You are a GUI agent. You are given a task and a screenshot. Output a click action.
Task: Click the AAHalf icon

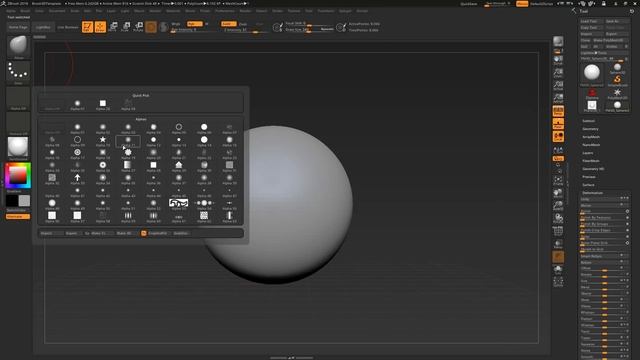coord(558,98)
